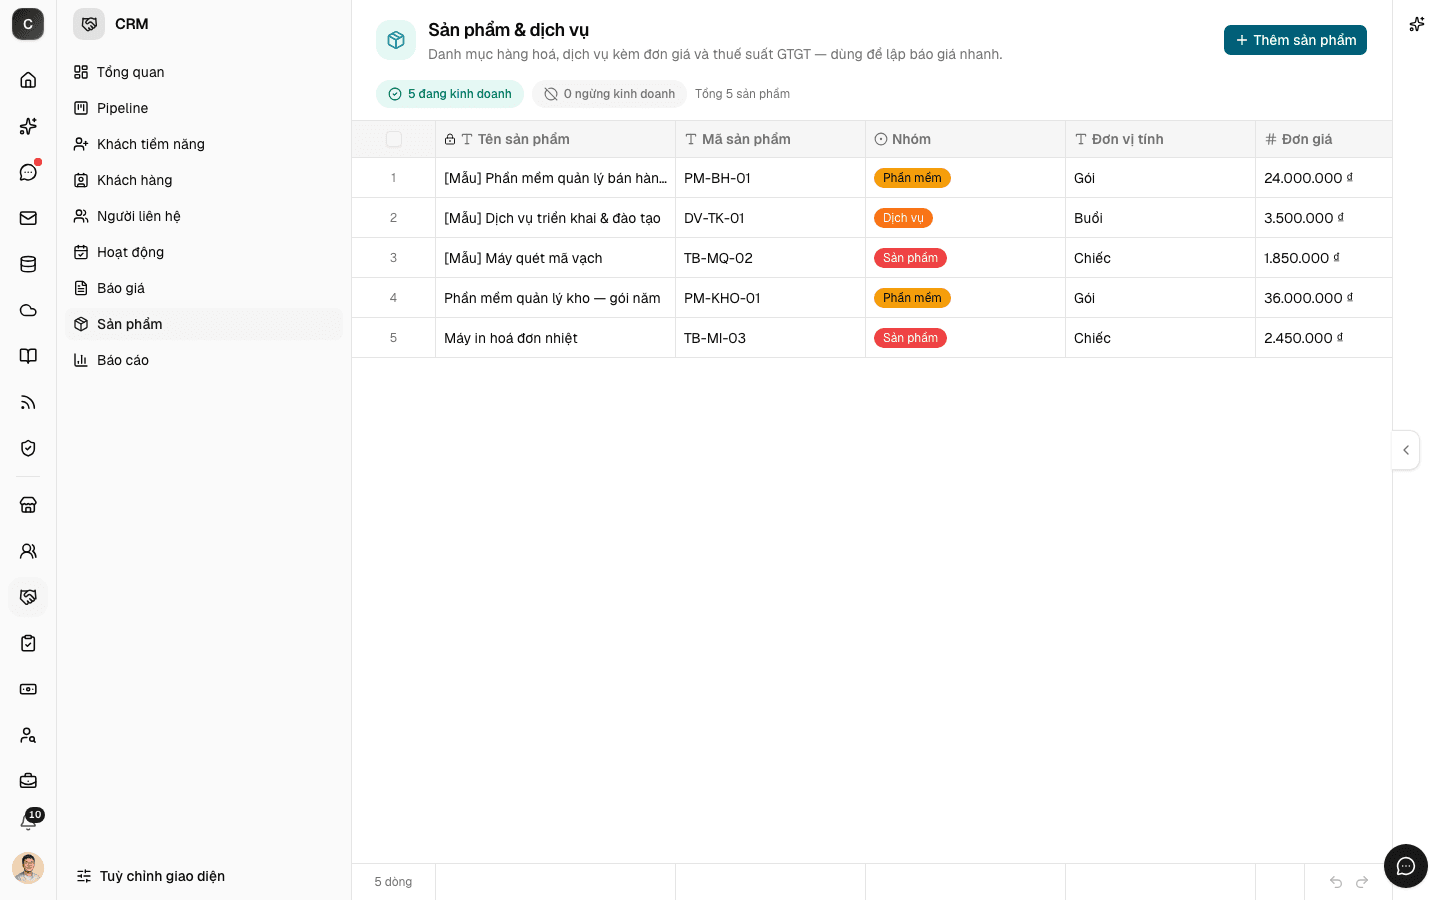Tick the select-all checkbox in table header
Image resolution: width=1440 pixels, height=900 pixels.
pyautogui.click(x=394, y=139)
